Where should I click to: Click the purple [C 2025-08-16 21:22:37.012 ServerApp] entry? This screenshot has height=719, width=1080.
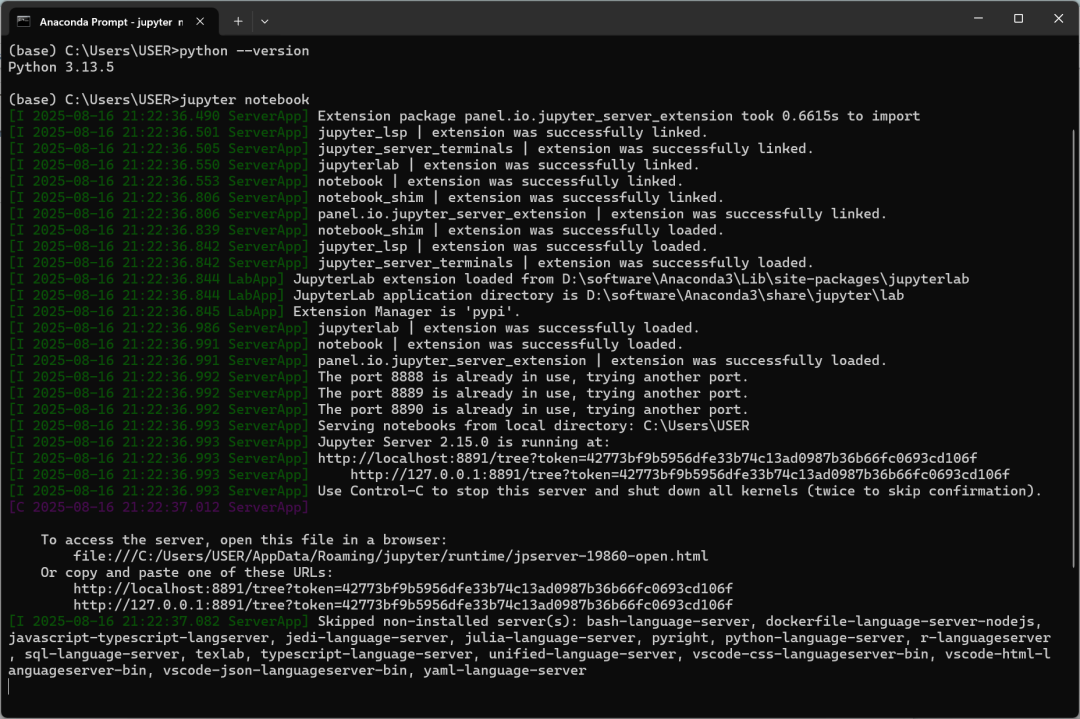[x=158, y=508]
